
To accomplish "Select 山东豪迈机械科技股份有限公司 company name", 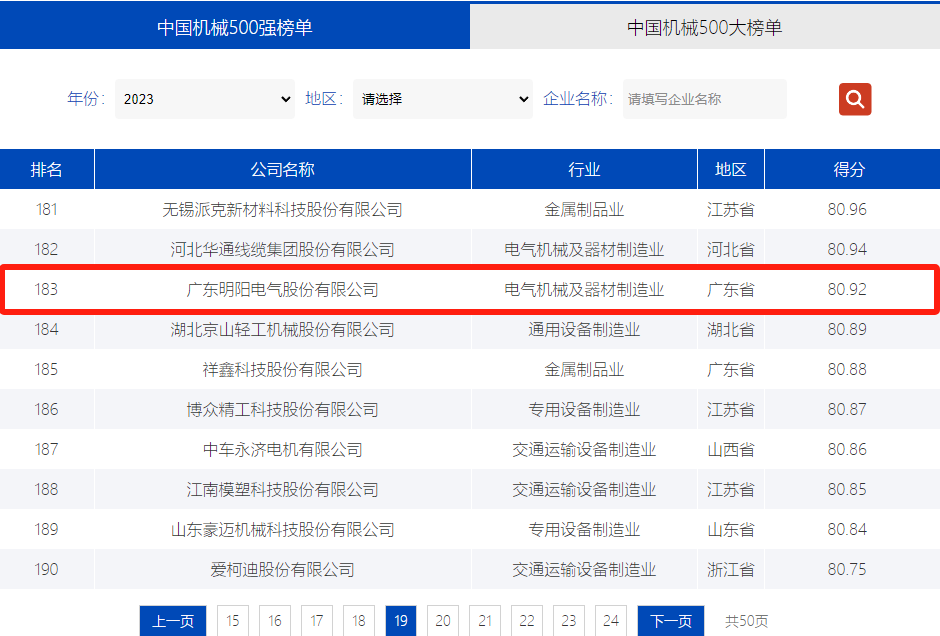I will (x=282, y=530).
